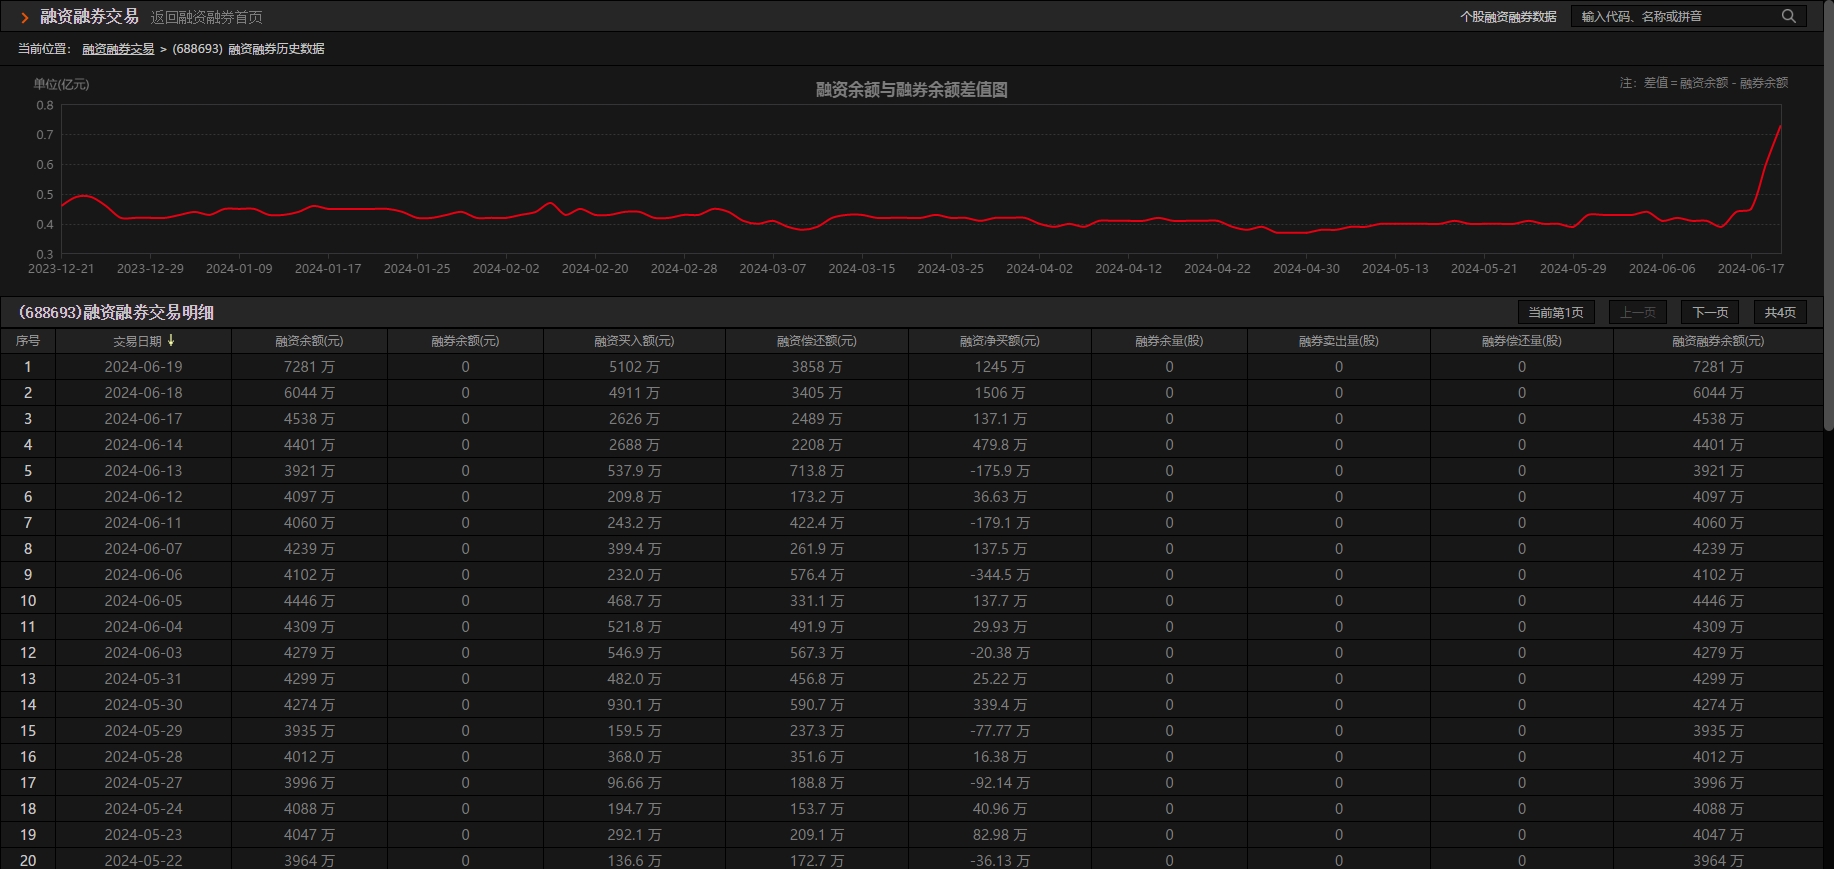Click the 融资偿还额(元) column header
This screenshot has height=869, width=1834.
(x=816, y=341)
